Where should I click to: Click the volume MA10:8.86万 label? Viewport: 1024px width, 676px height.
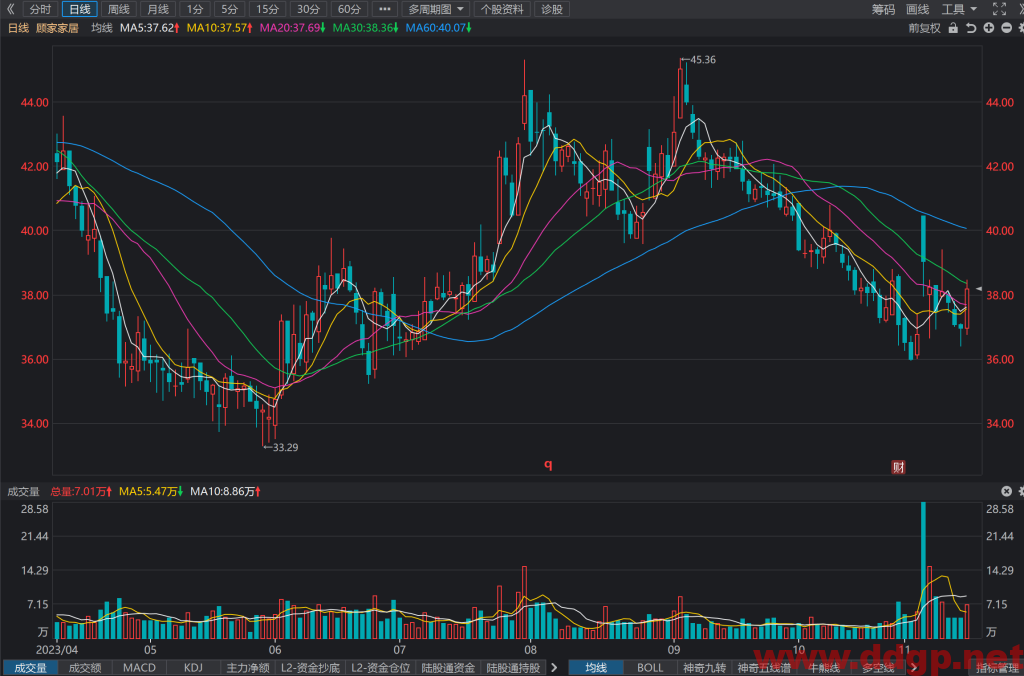pos(225,491)
